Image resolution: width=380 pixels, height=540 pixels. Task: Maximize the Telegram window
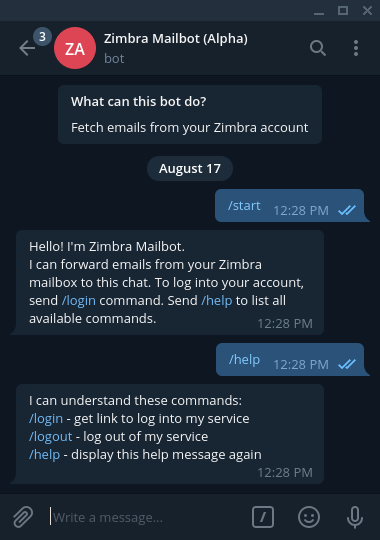pyautogui.click(x=343, y=10)
